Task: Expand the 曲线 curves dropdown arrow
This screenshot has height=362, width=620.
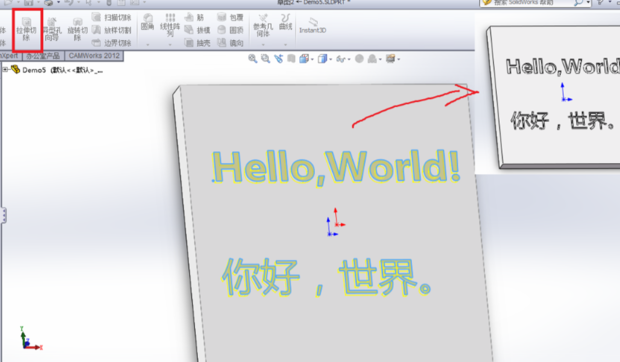Action: (285, 45)
